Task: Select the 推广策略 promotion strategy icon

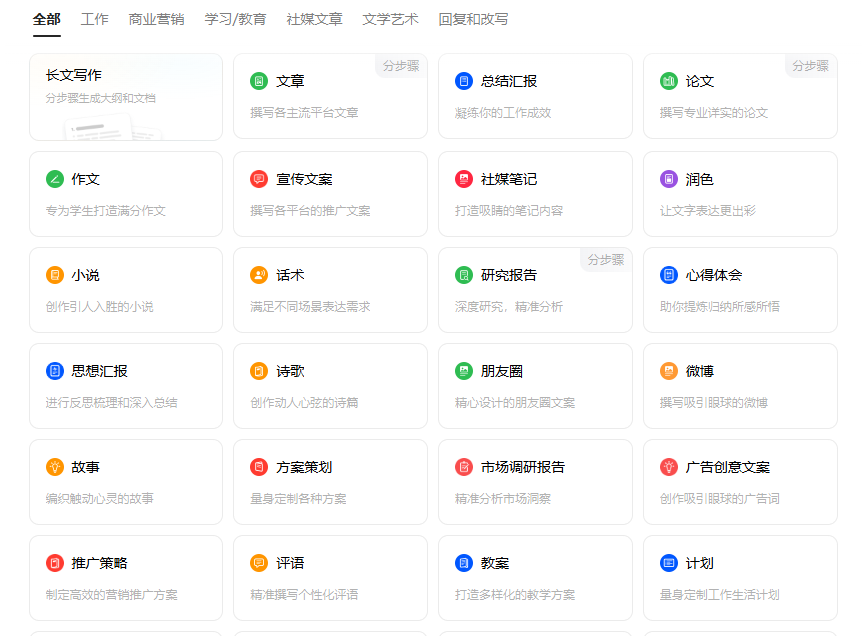Action: [55, 562]
